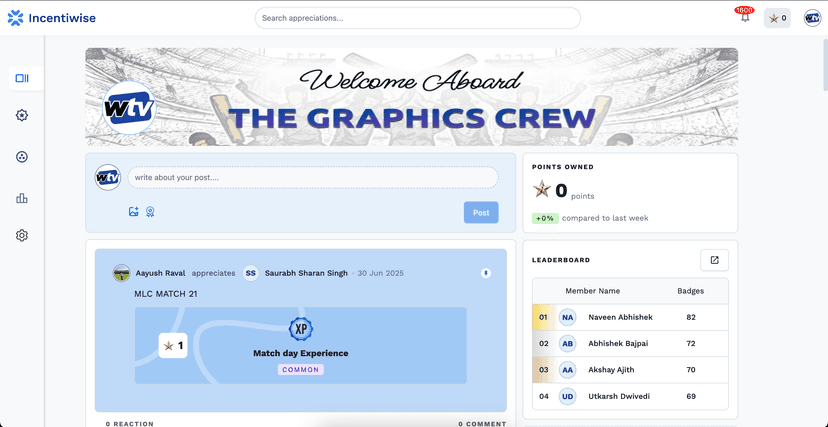Click the people group icon in sidebar
828x427 pixels.
click(22, 157)
